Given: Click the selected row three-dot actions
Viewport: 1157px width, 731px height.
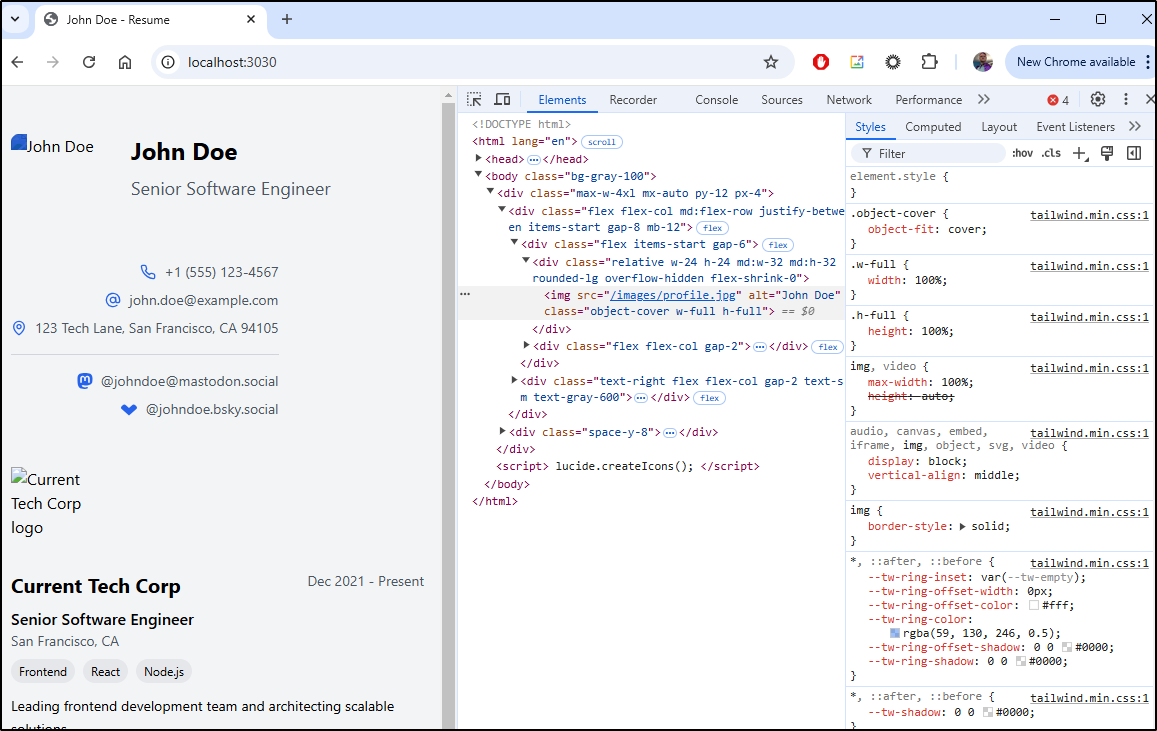Looking at the screenshot, I should [x=465, y=294].
